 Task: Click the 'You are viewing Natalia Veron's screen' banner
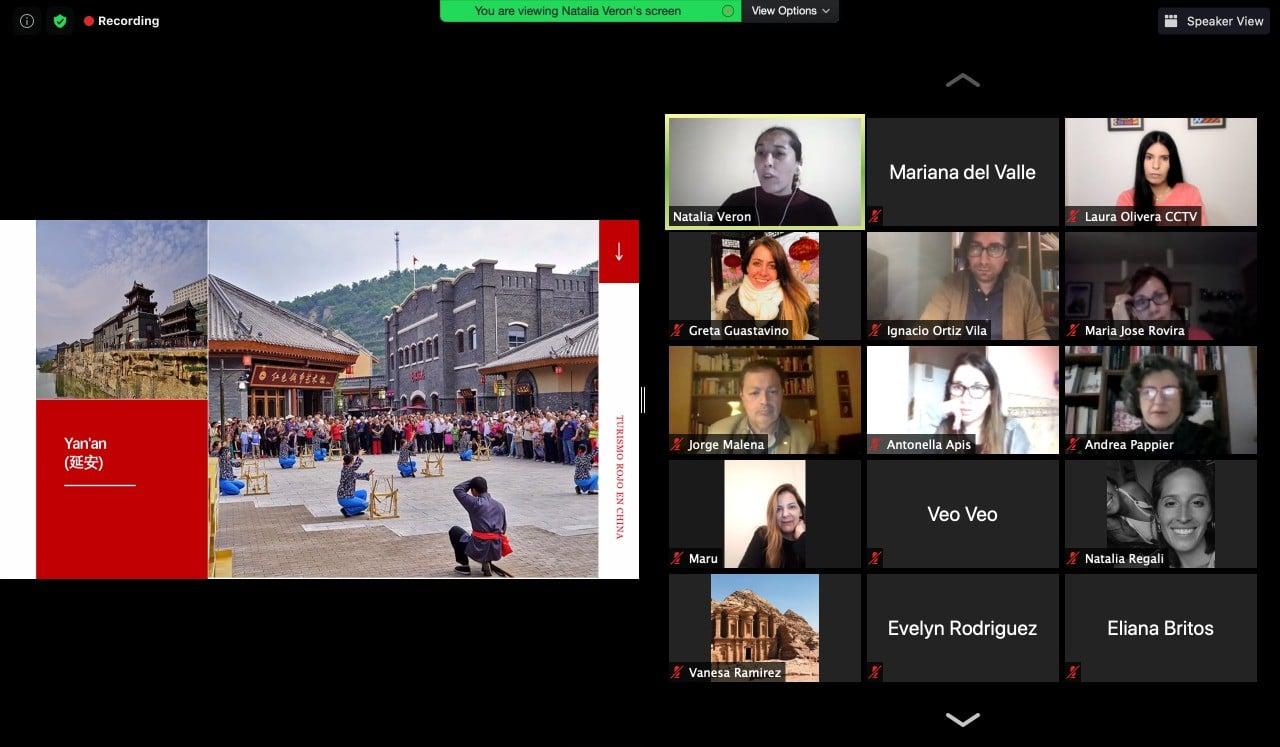click(x=578, y=11)
